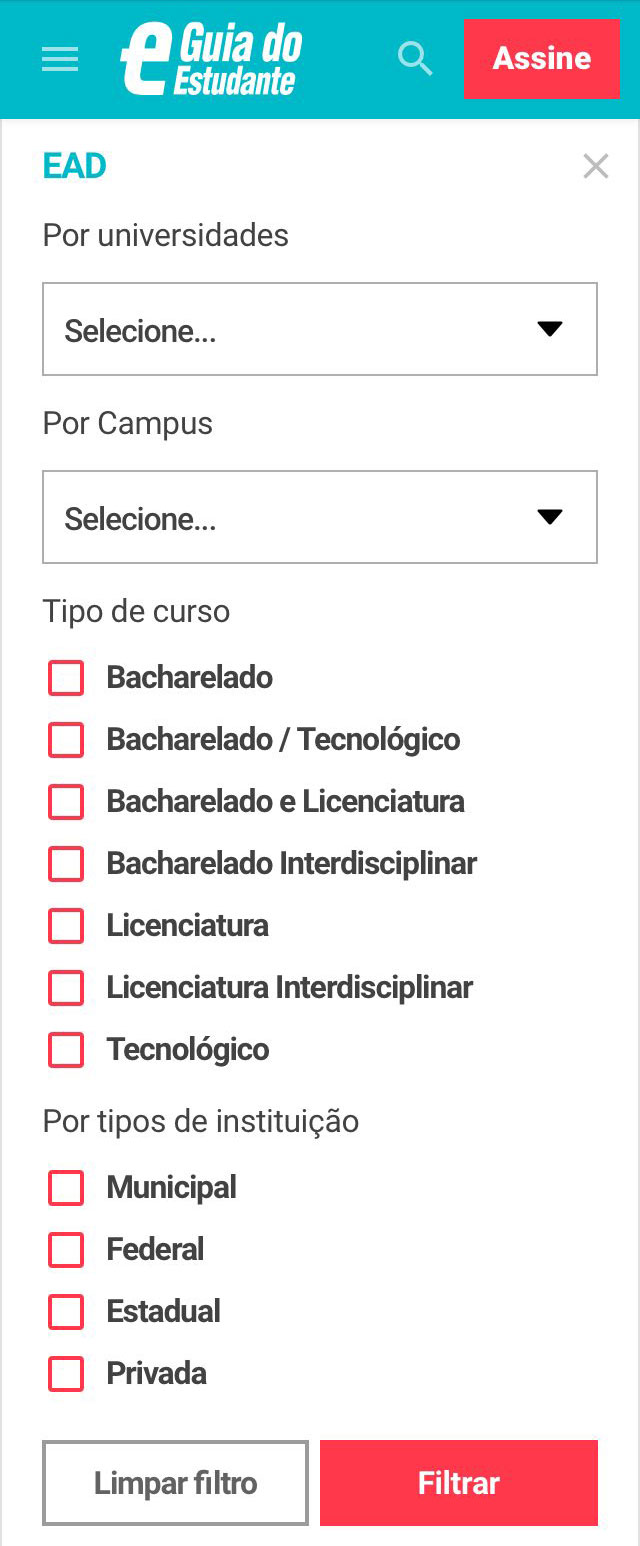Check the Municipal institution checkbox
This screenshot has height=1546, width=640.
pyautogui.click(x=65, y=1188)
